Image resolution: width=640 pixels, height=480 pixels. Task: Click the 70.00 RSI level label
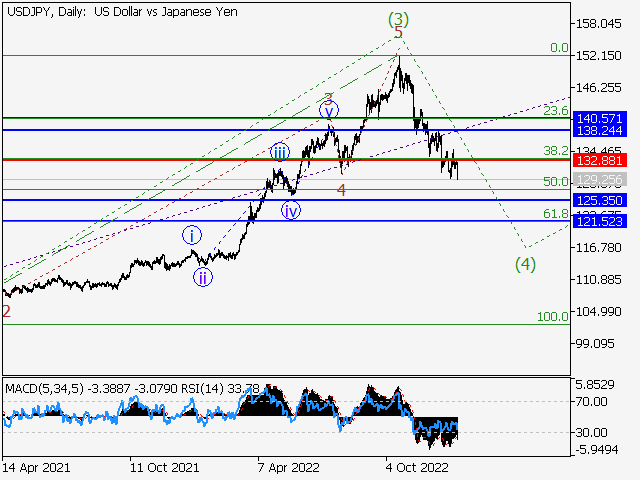click(x=591, y=402)
